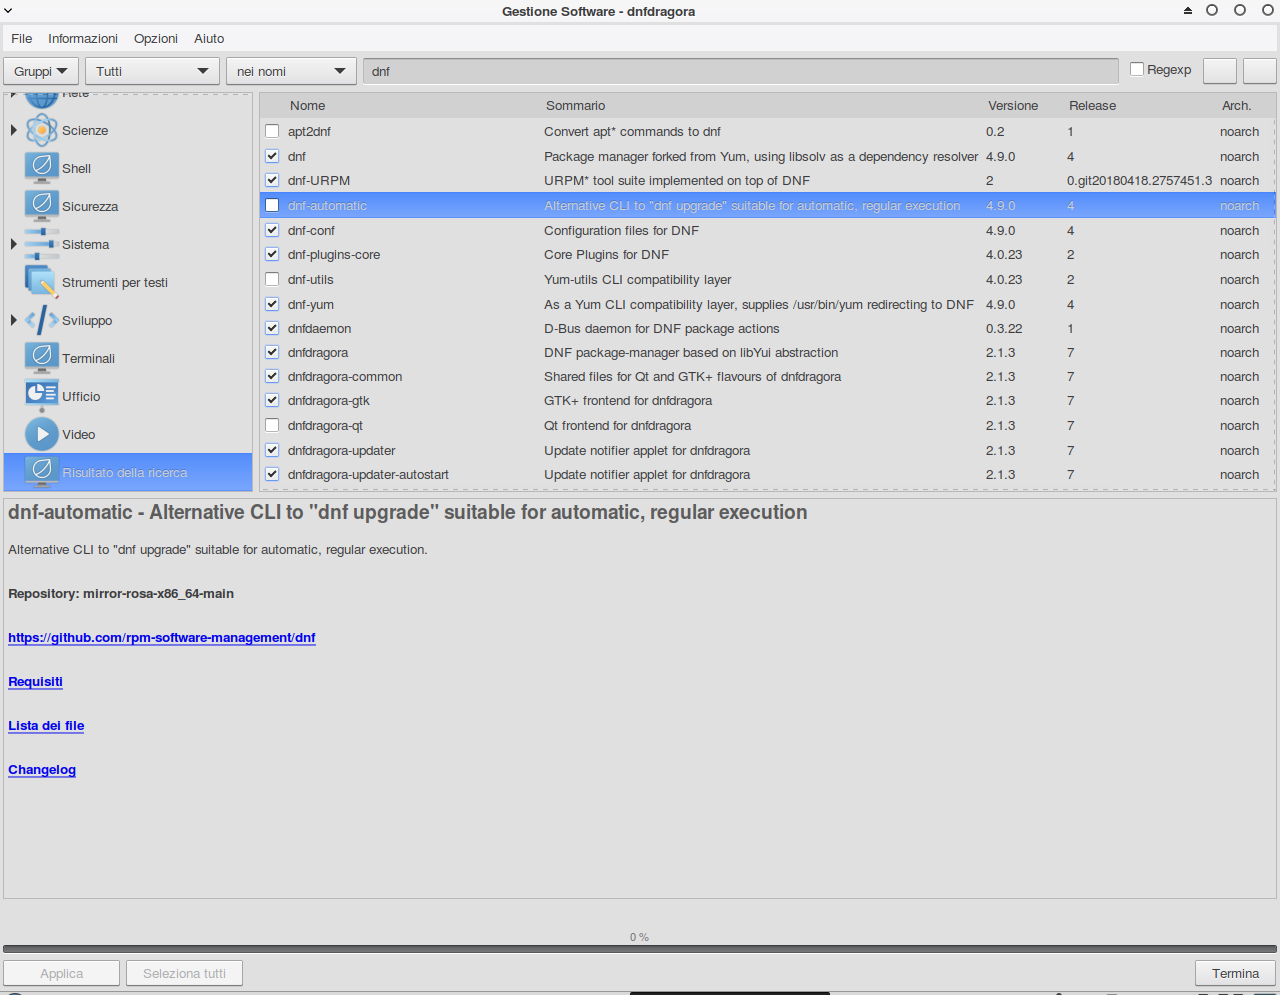Tick the dnf-utils package checkbox

(272, 279)
